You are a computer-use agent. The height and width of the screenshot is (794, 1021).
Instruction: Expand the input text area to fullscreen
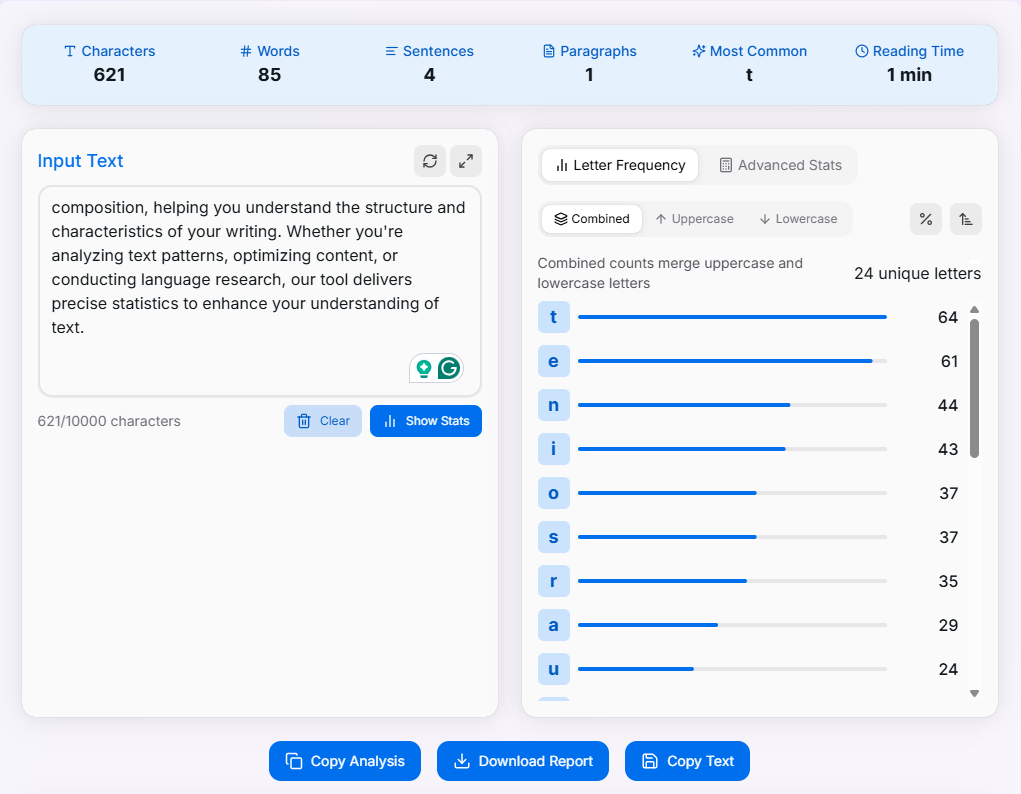[466, 161]
